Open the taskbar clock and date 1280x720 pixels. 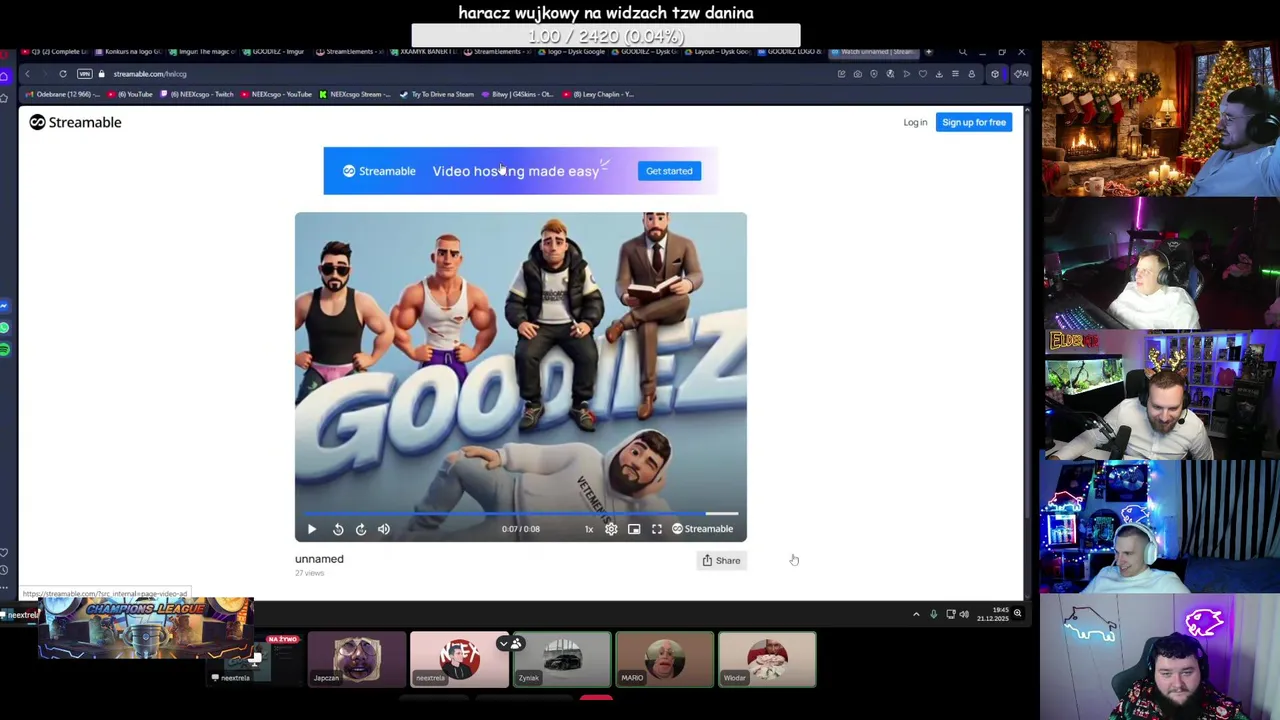(x=993, y=614)
